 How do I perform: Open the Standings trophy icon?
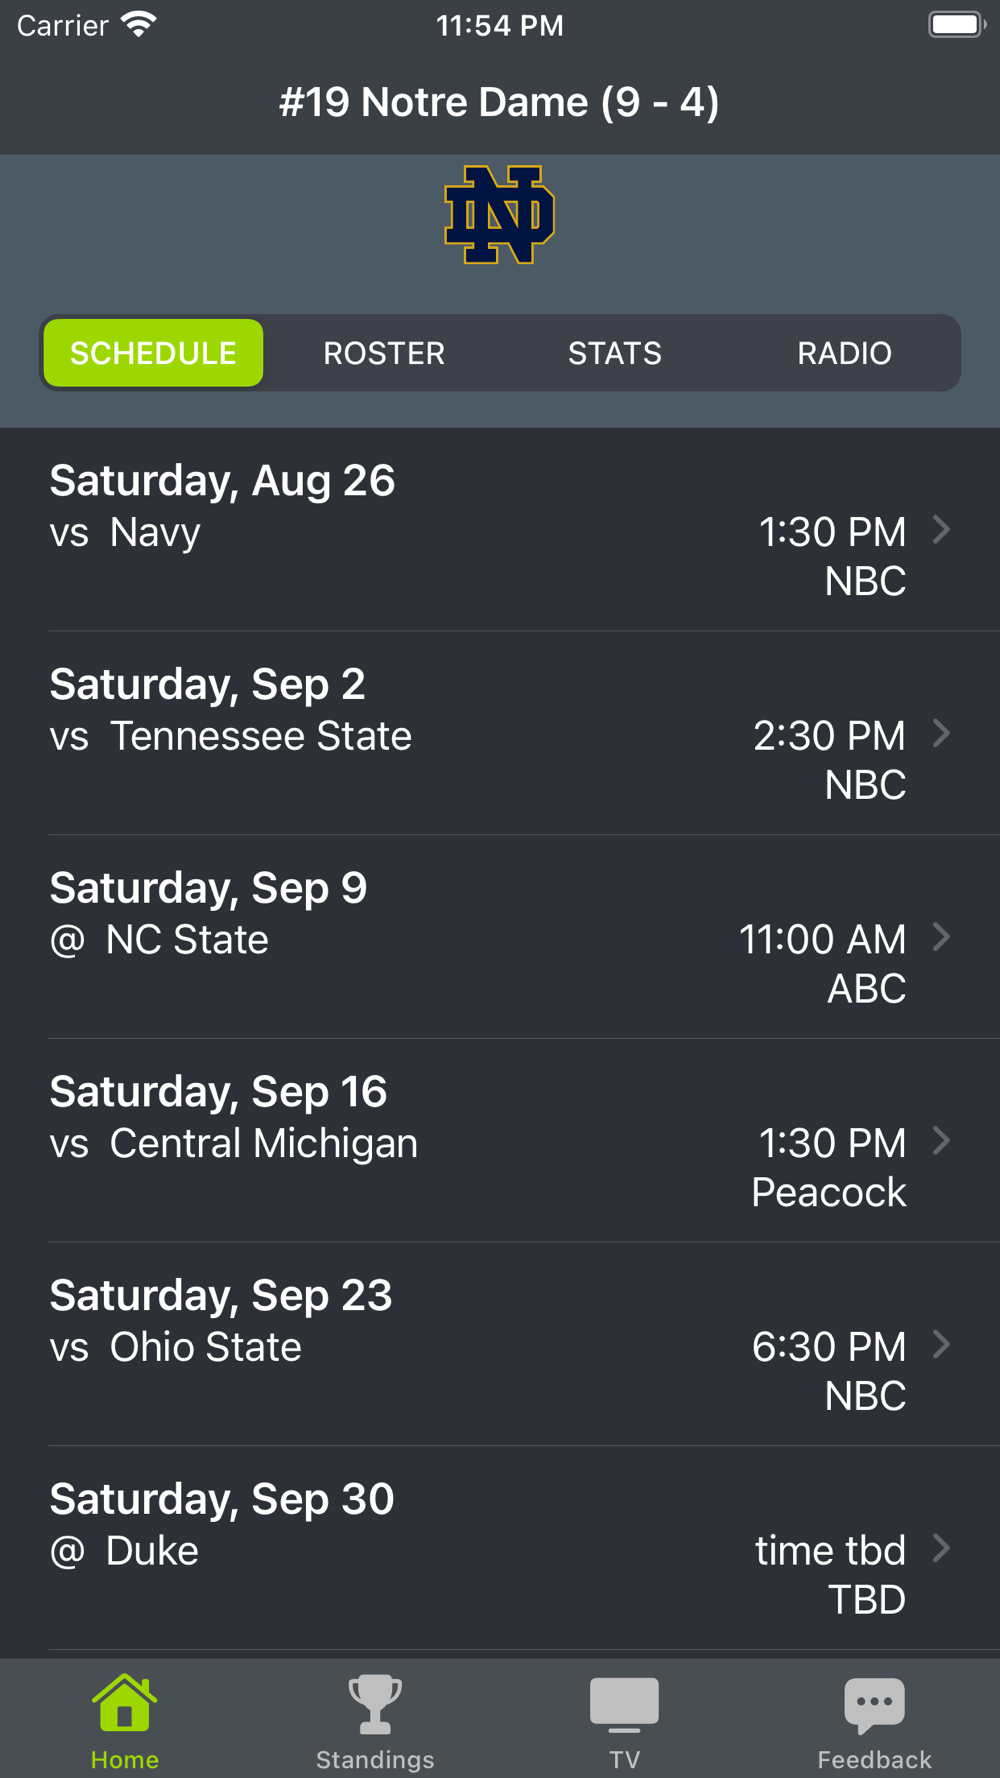[x=375, y=1704]
